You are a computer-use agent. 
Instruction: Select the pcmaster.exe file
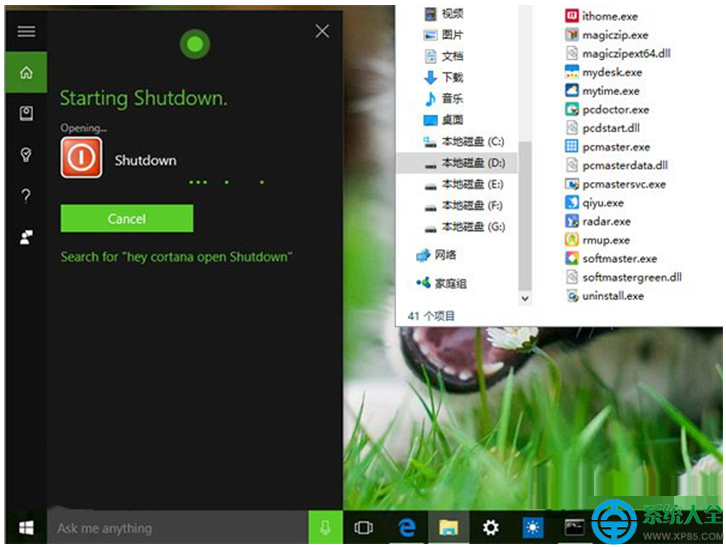(616, 147)
